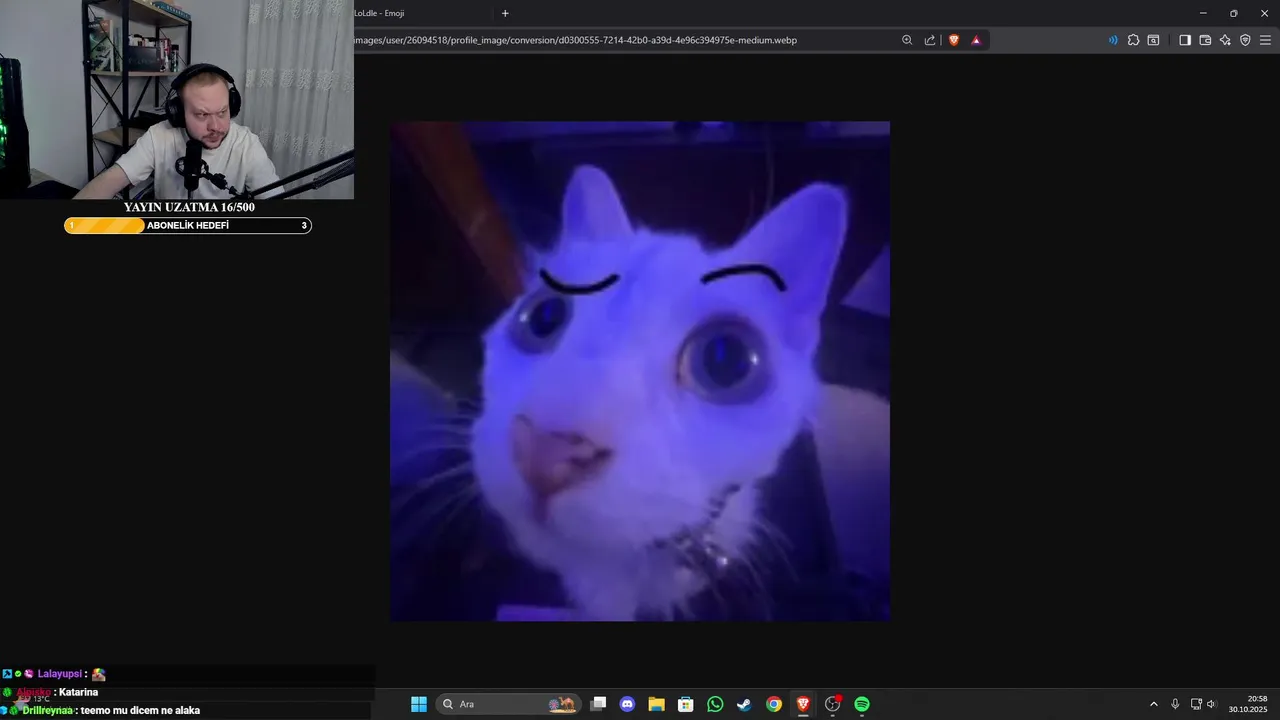1280x720 pixels.
Task: Toggle the browser sidebar panel
Action: click(1185, 40)
